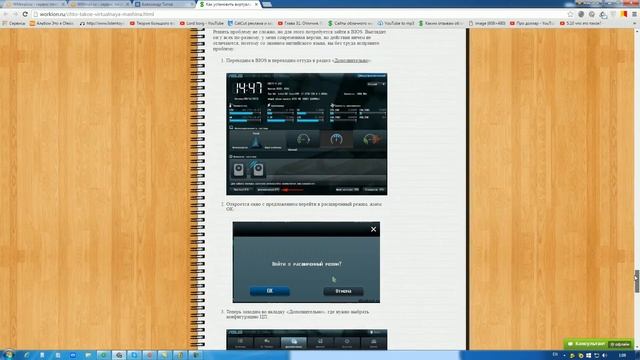Follow the Дополнительно link in step 1

tap(351, 60)
